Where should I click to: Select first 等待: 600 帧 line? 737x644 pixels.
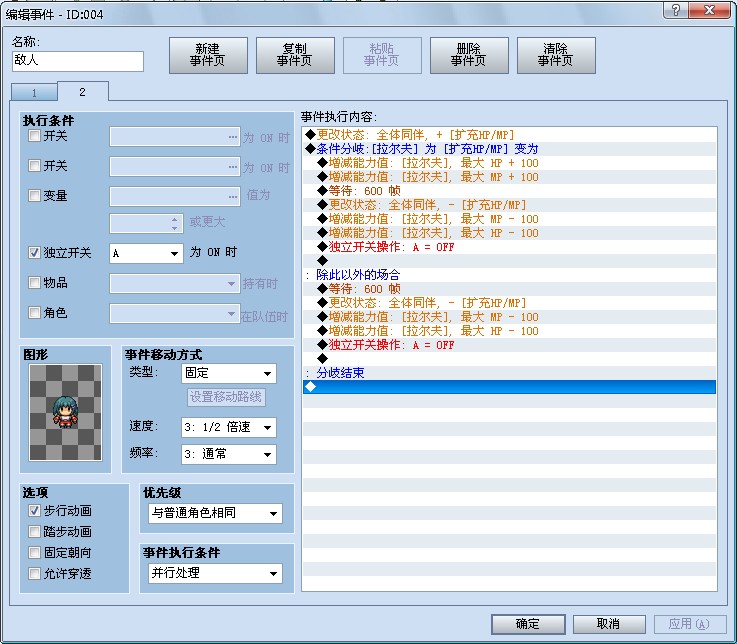[510, 191]
